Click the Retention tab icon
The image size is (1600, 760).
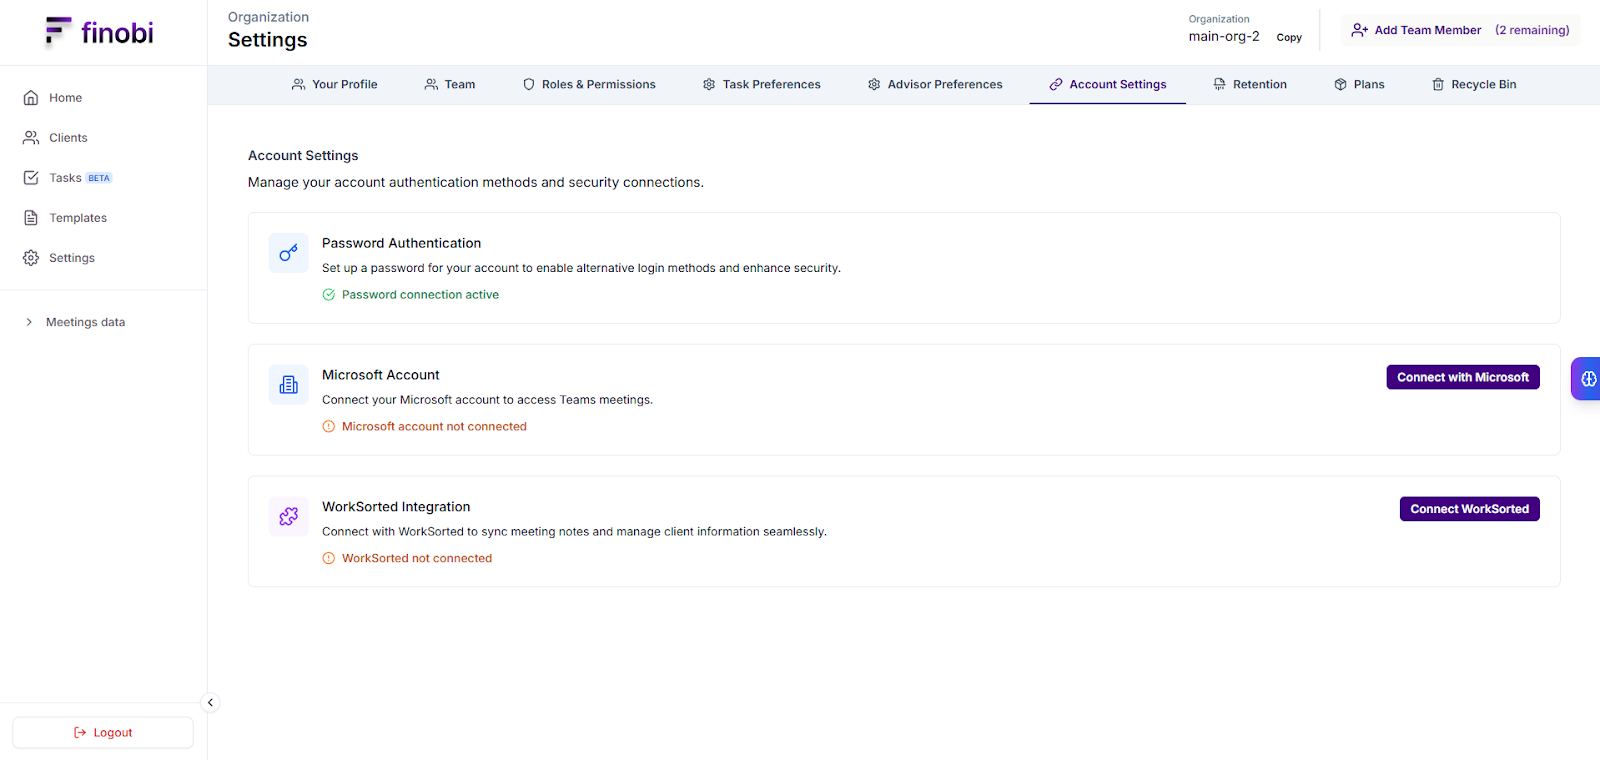point(1219,85)
